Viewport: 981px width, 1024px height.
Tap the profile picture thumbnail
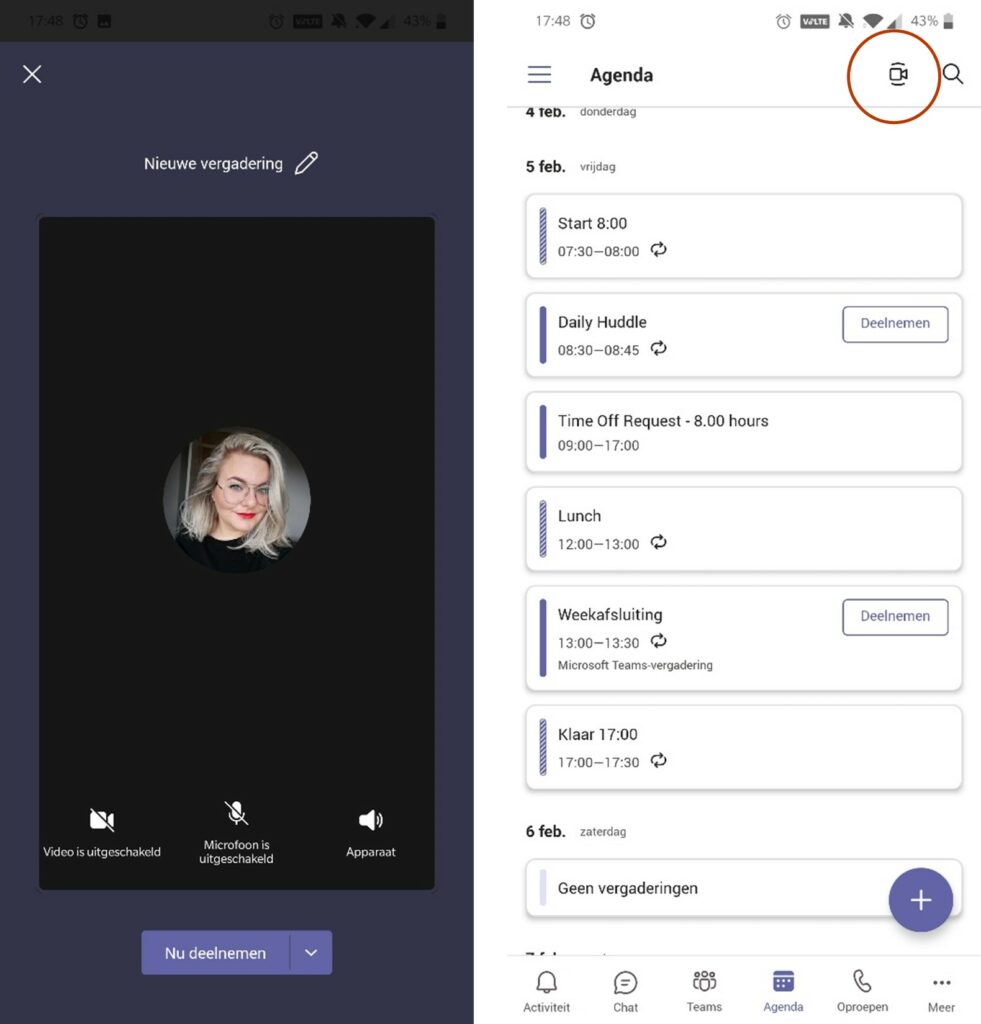pos(236,500)
